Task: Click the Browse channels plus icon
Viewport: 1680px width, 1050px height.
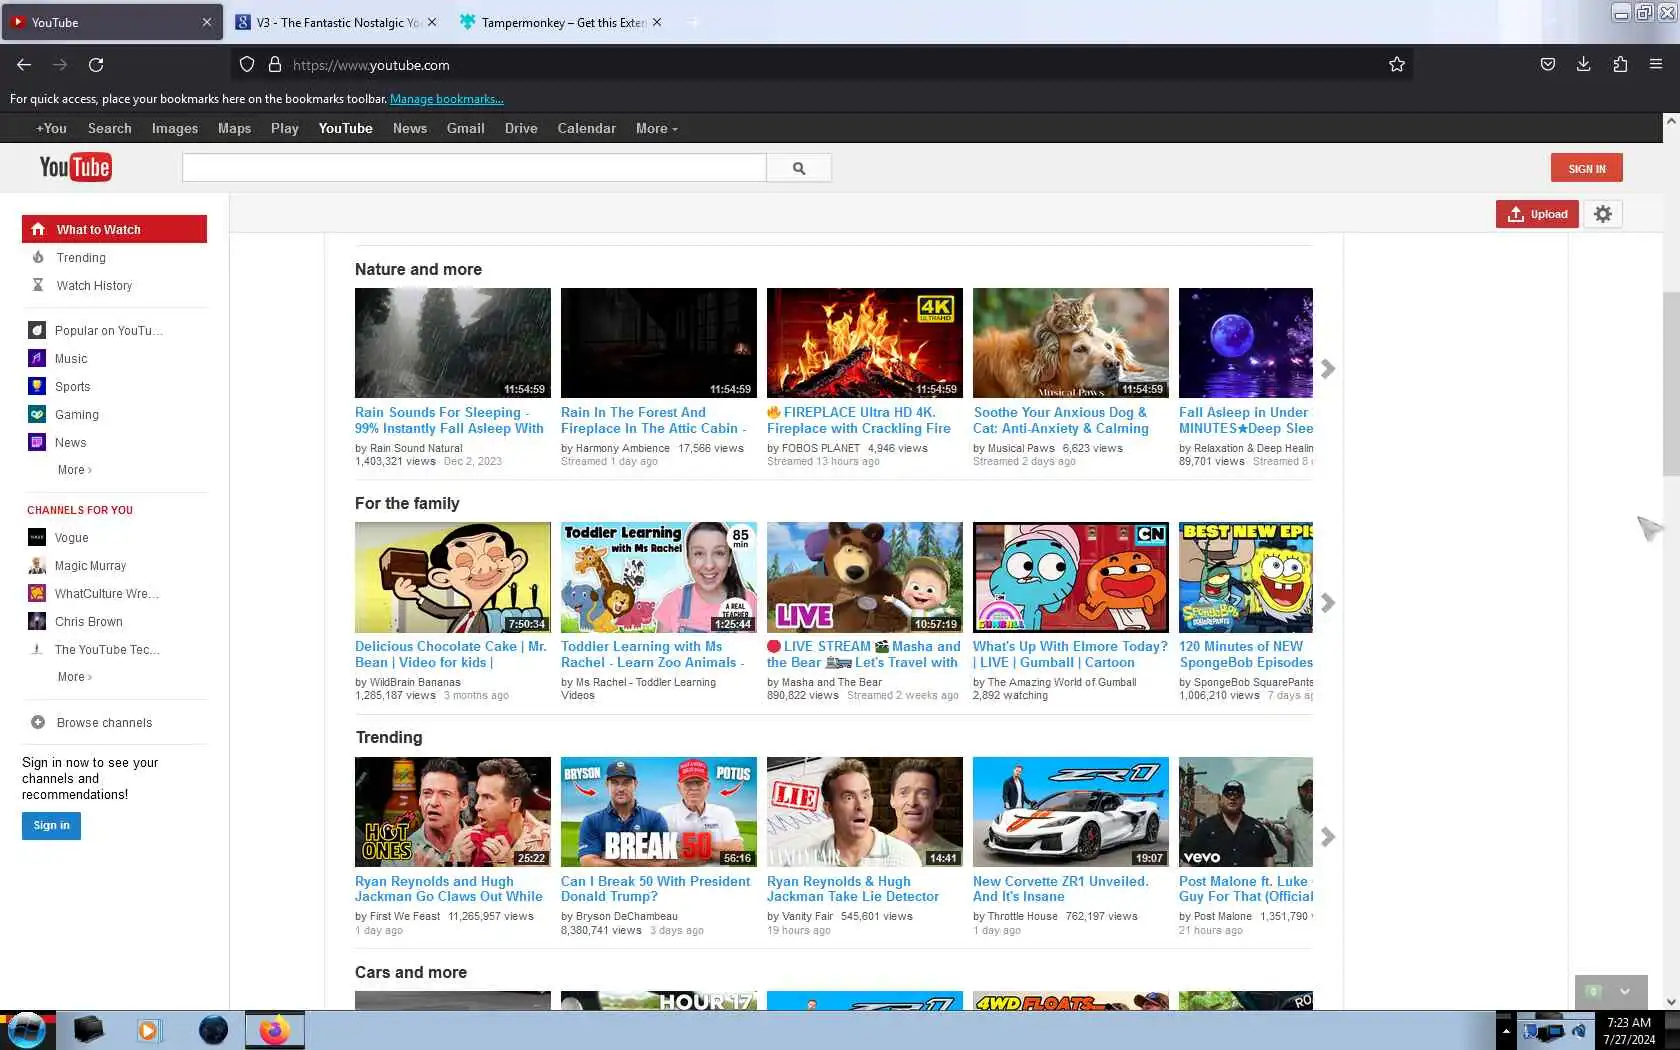Action: point(38,722)
